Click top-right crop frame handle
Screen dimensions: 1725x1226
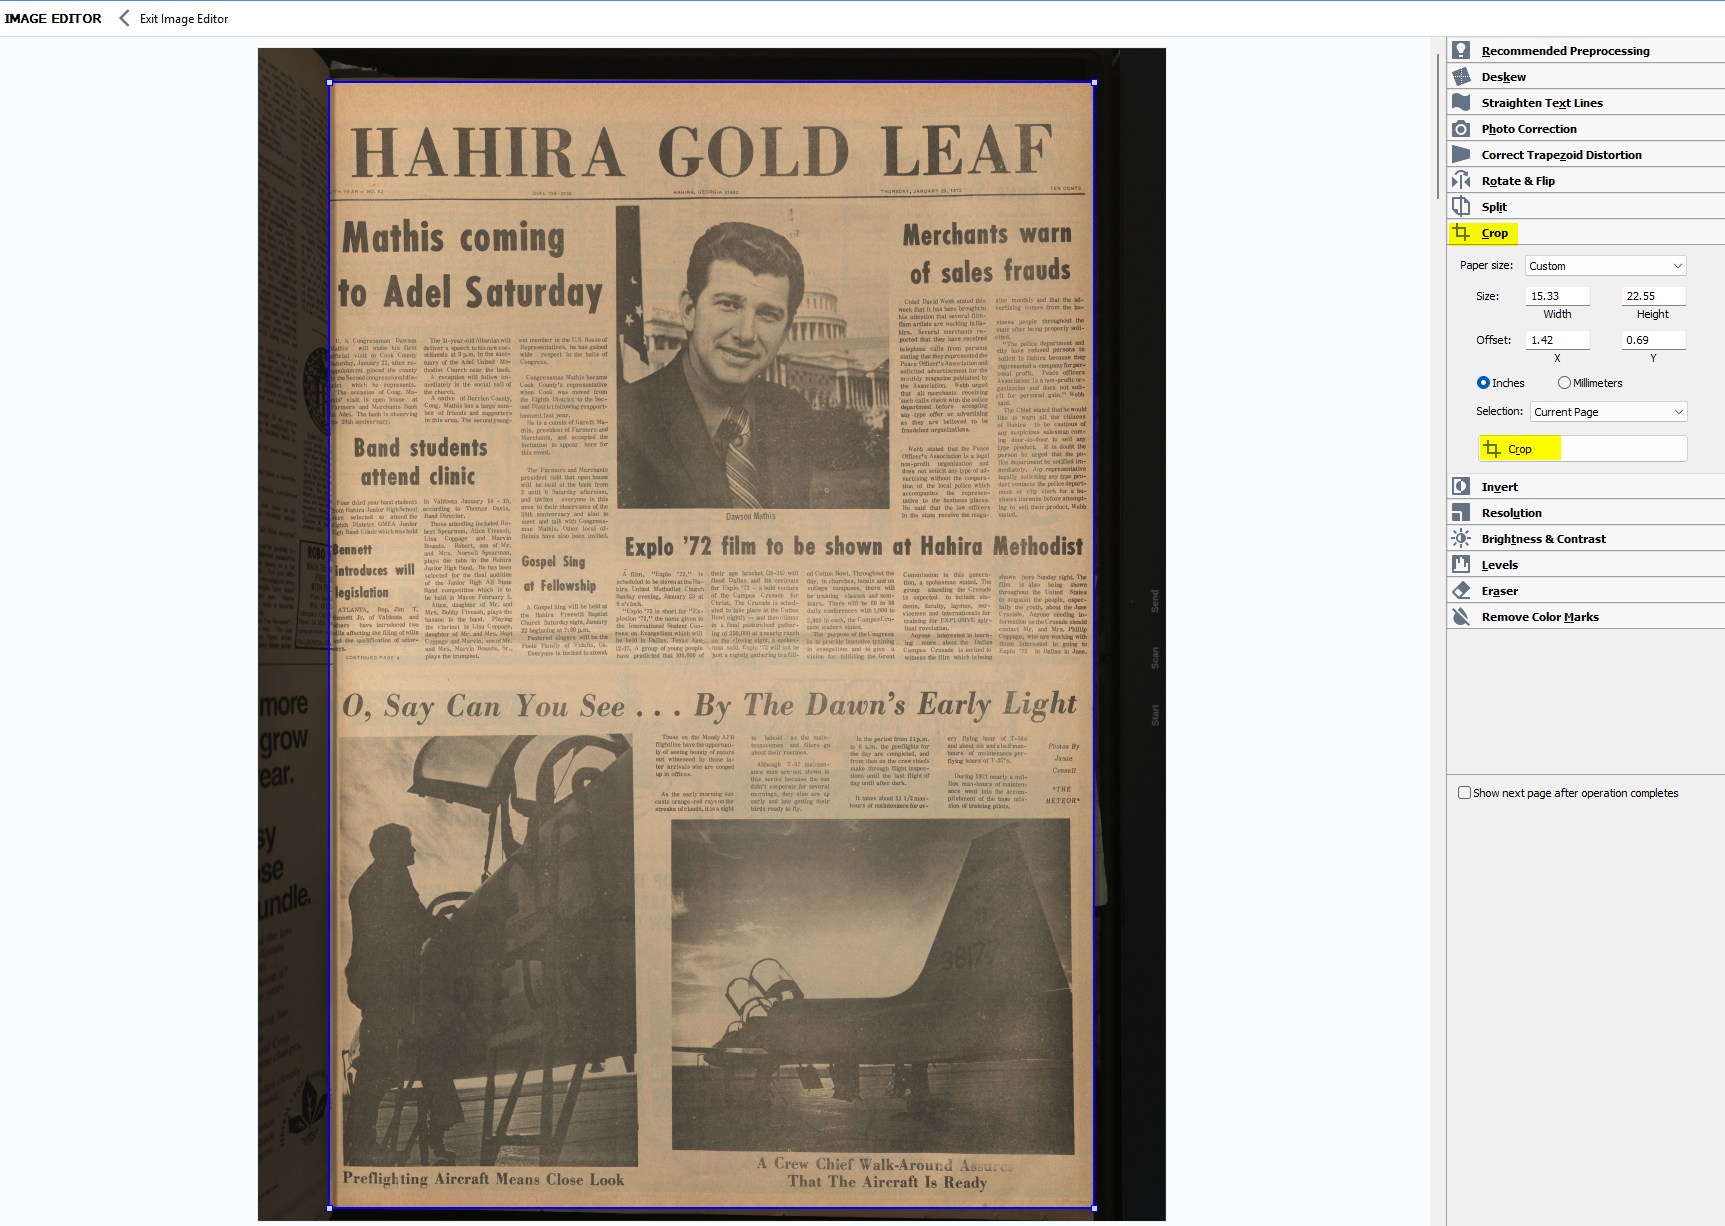(x=1095, y=83)
